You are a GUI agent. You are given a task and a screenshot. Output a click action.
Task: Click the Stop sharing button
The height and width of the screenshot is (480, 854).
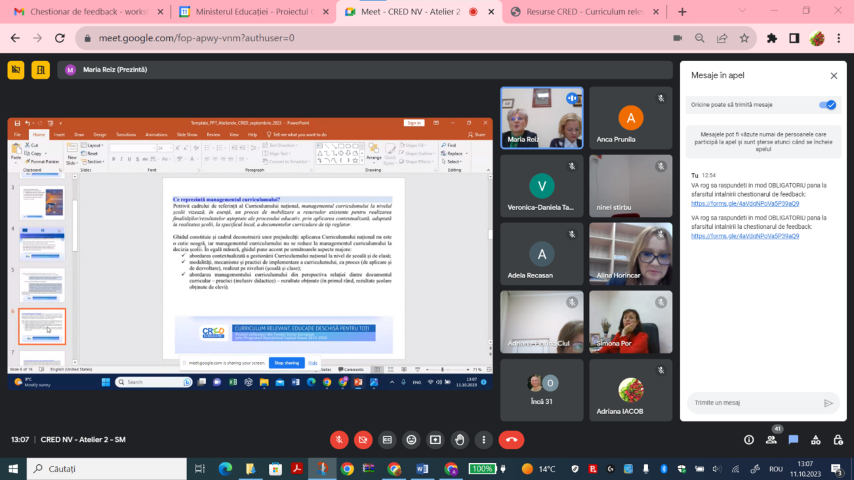[x=288, y=363]
